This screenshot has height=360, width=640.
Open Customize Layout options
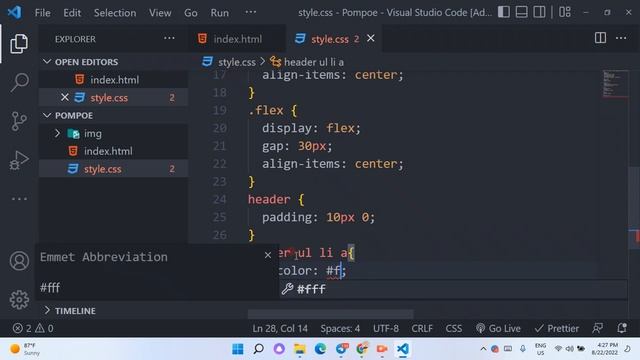565,12
